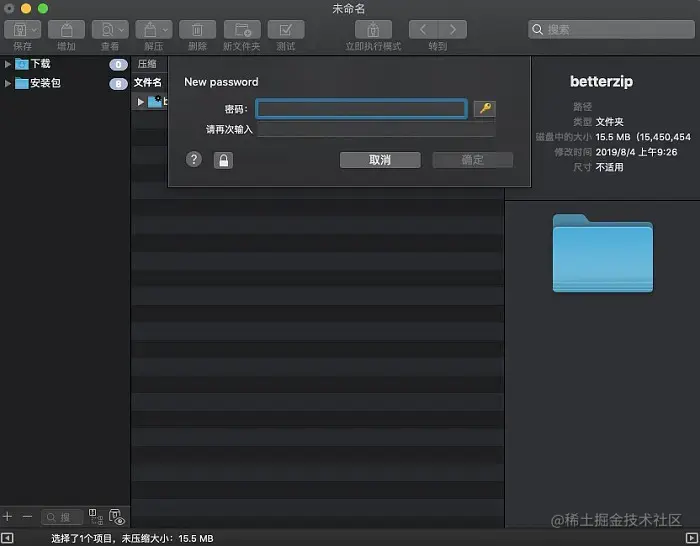Click the modification date 2019/8/4 上午9:26

point(636,152)
